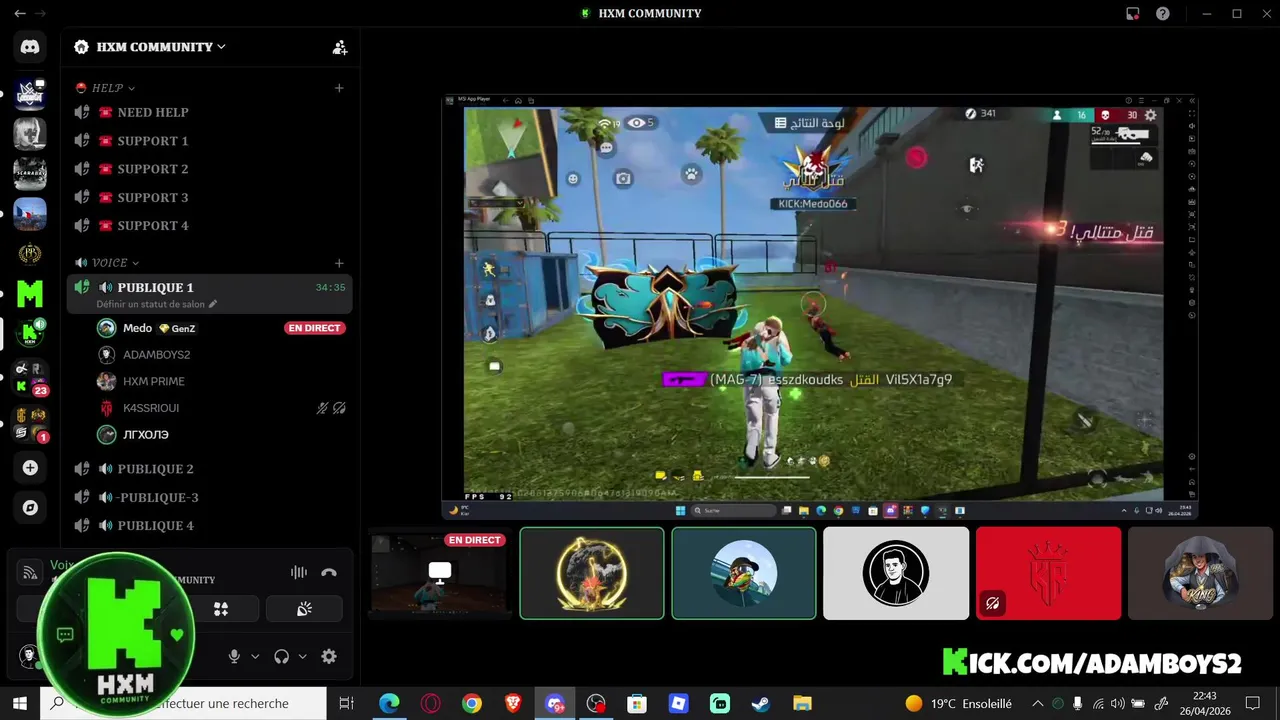Open Opera browser from the taskbar
This screenshot has width=1280, height=720.
pyautogui.click(x=431, y=704)
